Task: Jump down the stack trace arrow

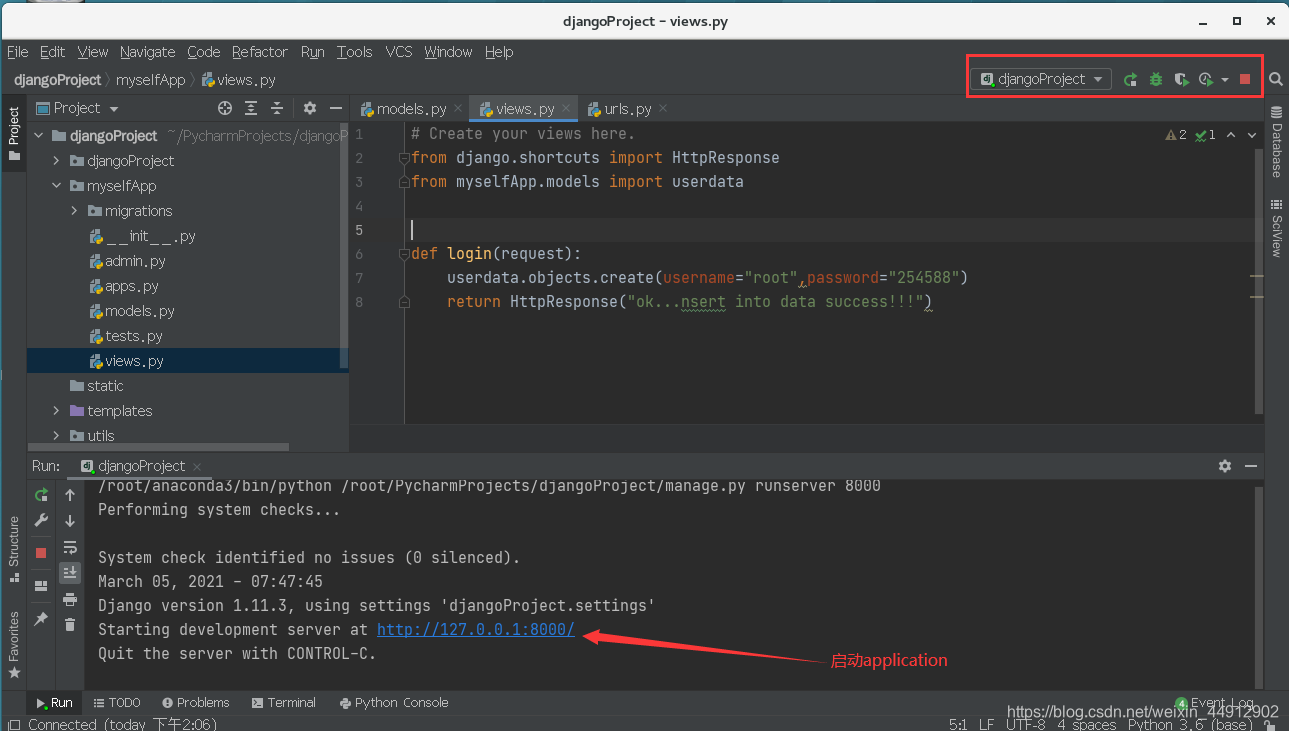Action: (x=70, y=521)
